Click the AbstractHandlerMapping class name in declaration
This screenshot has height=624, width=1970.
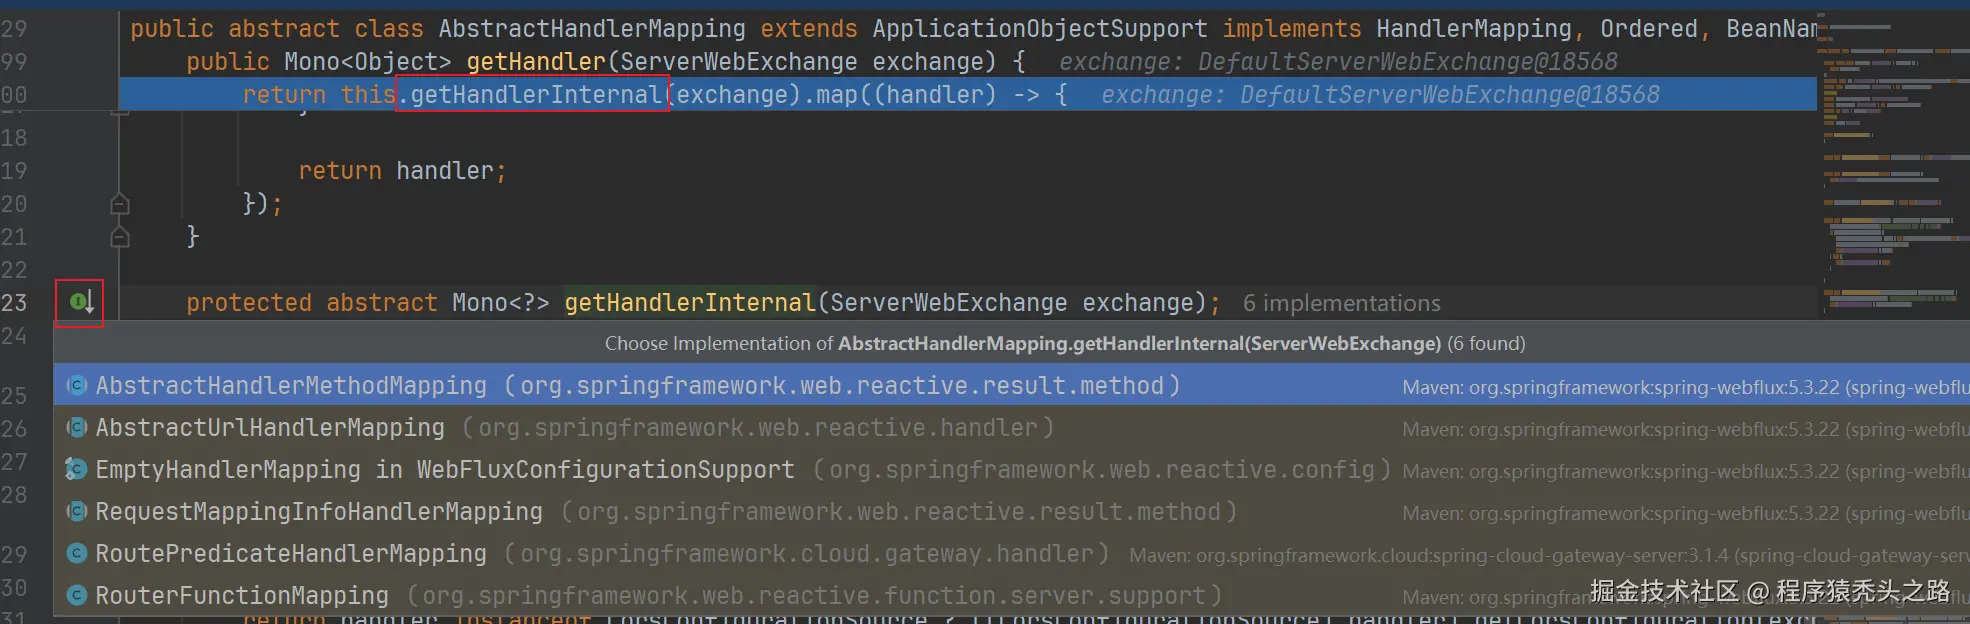pyautogui.click(x=592, y=29)
